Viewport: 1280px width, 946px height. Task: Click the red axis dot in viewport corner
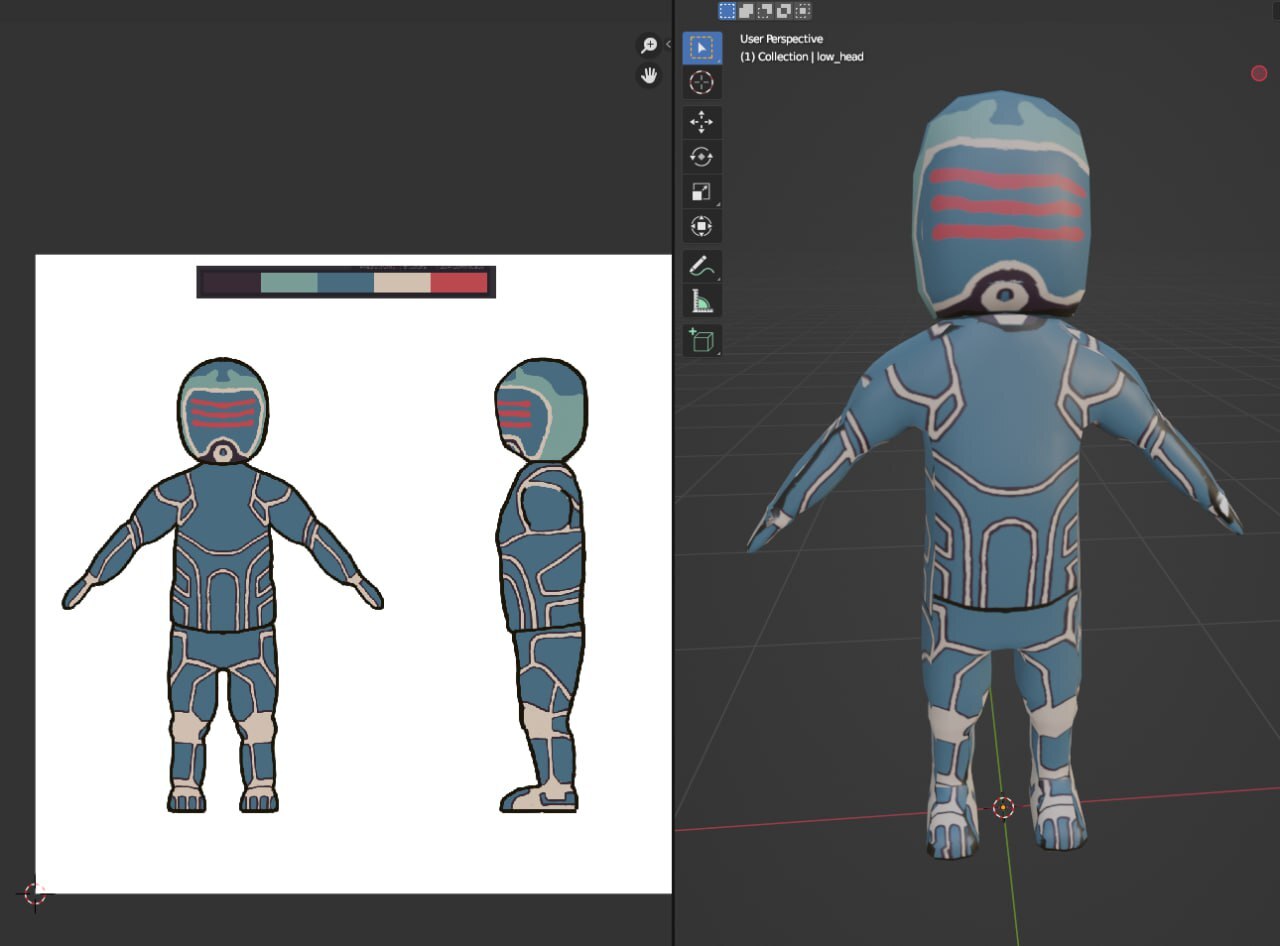pos(1259,73)
